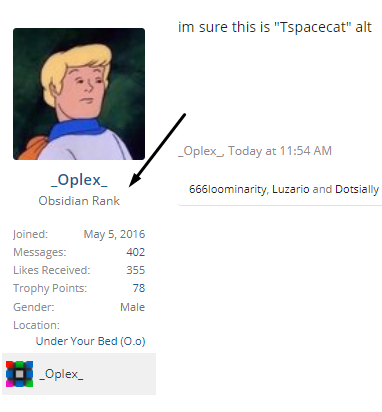Viewport: 382px width, 412px height.
Task: Click the May 5, 2016 join date
Action: [x=114, y=234]
